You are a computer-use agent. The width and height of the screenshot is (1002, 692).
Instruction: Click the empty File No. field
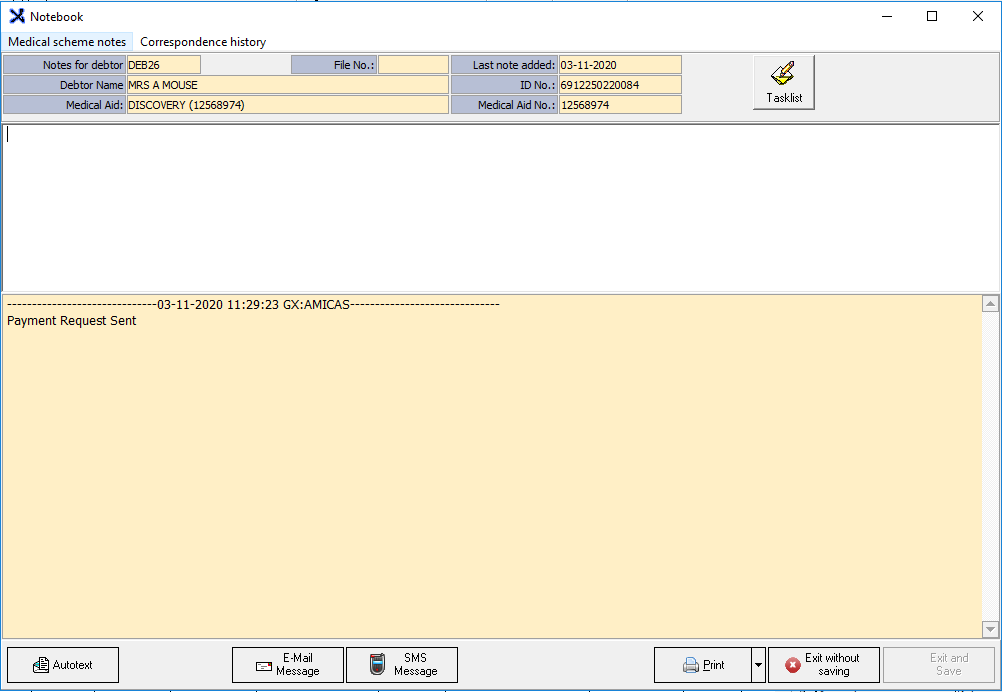pyautogui.click(x=413, y=65)
